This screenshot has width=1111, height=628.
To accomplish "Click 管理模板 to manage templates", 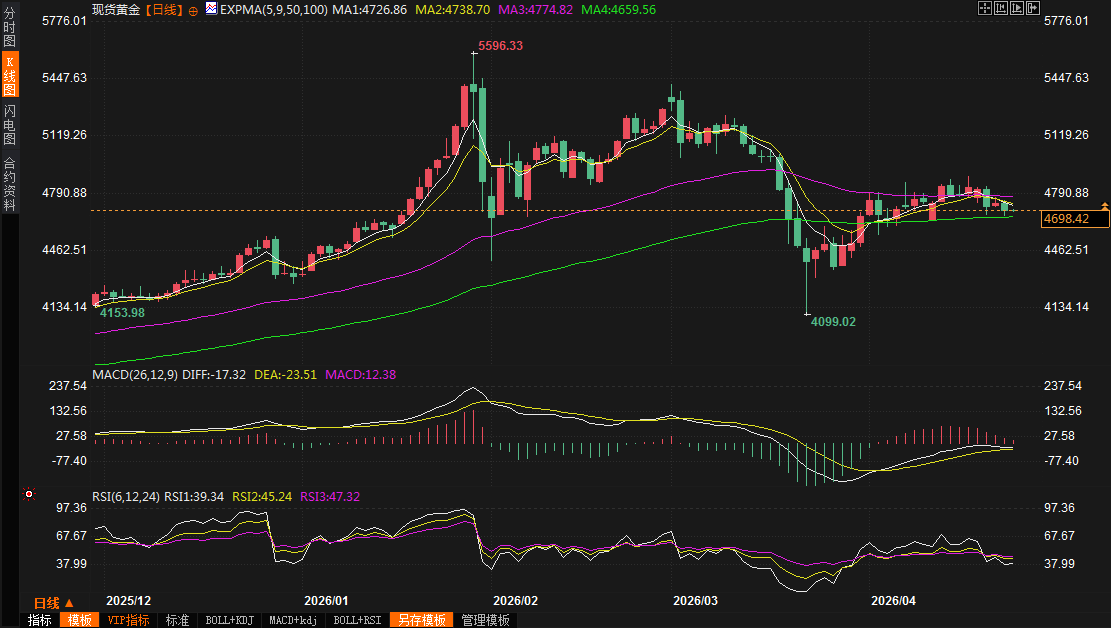I will click(x=485, y=620).
